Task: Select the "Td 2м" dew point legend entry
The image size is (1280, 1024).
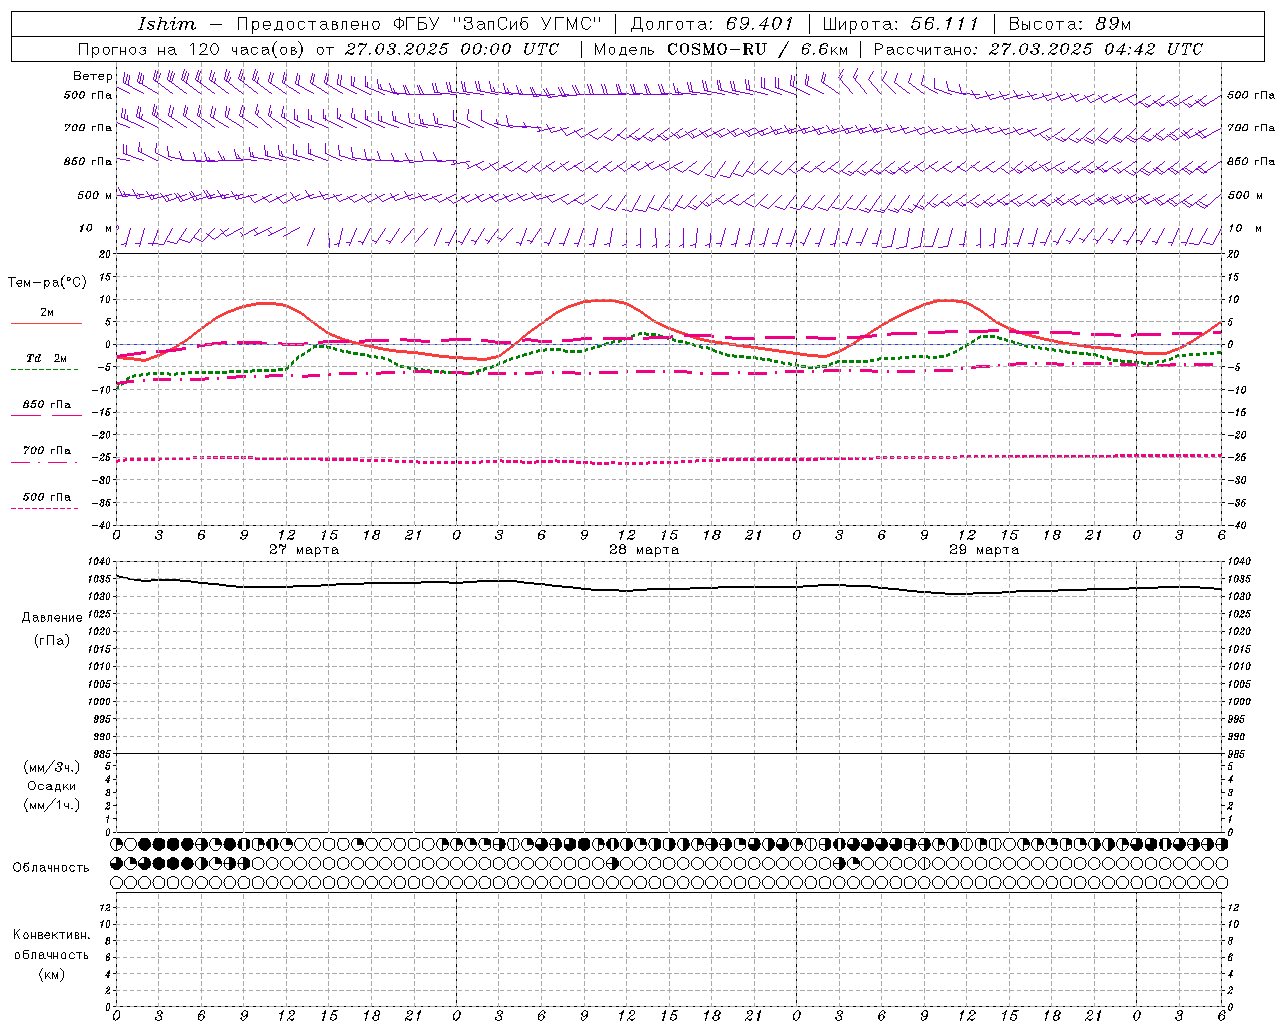Action: pos(47,357)
